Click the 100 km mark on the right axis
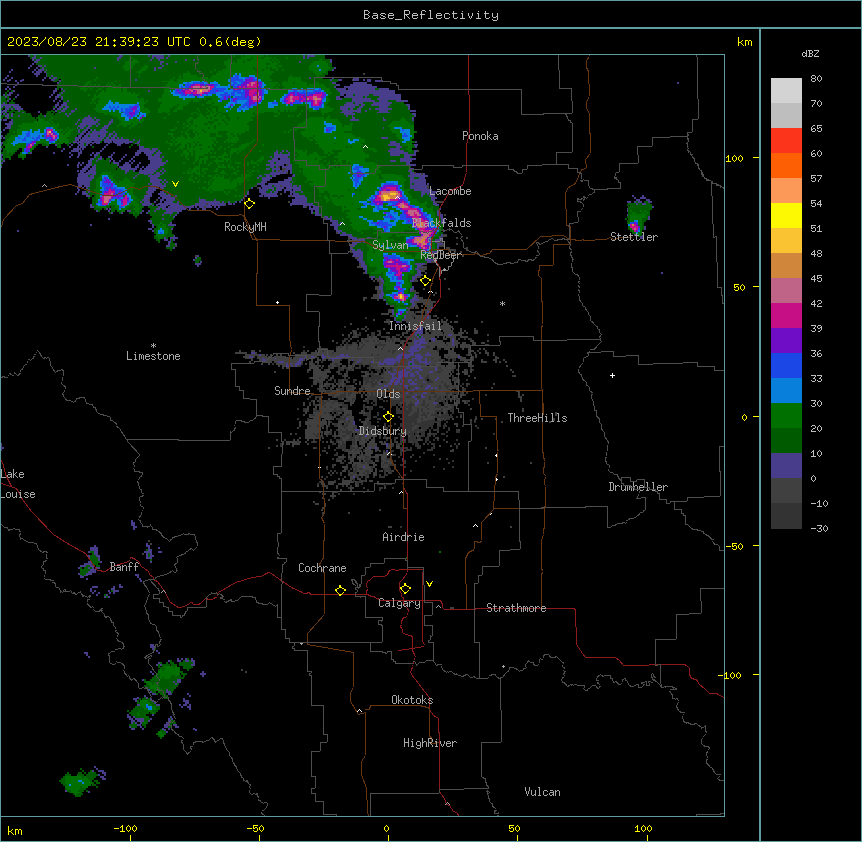The height and width of the screenshot is (842, 862). 734,158
